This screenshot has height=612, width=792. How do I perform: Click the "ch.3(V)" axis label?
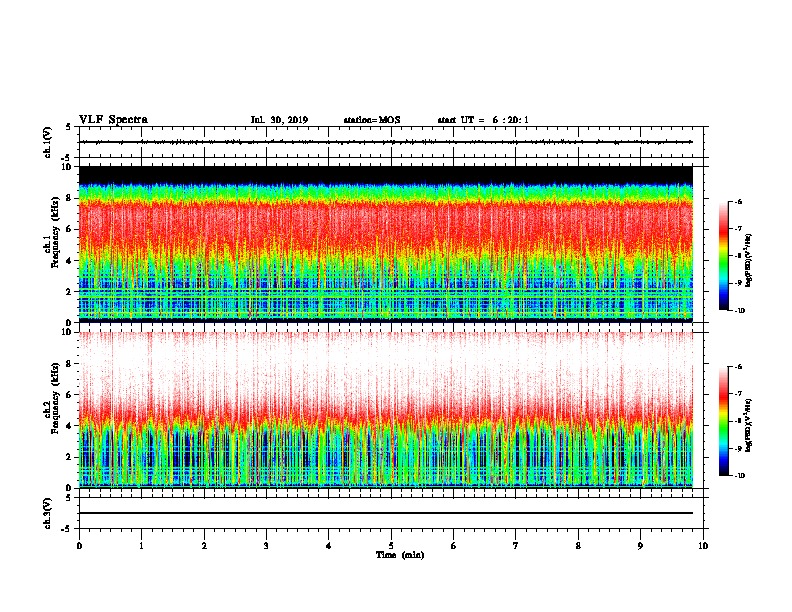[48, 513]
